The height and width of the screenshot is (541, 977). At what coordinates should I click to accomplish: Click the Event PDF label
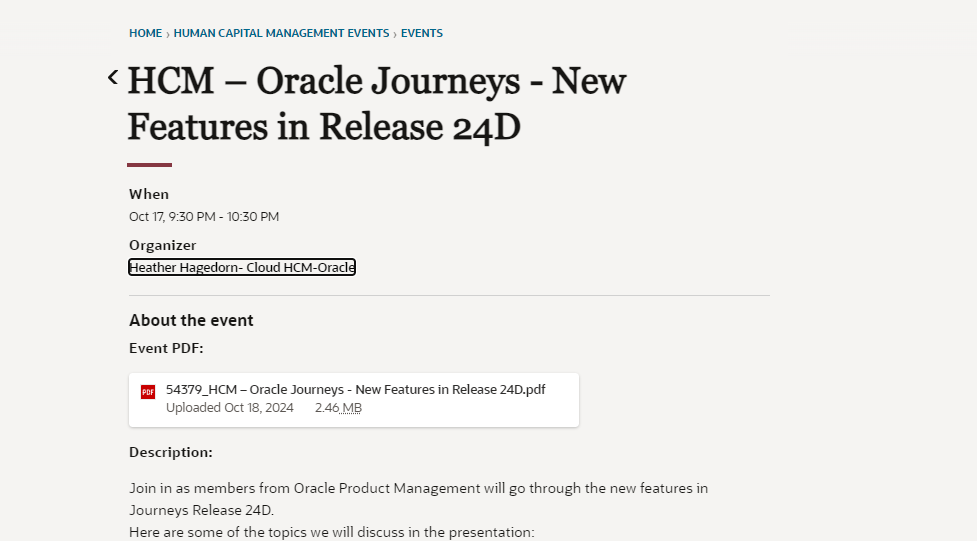tap(166, 348)
